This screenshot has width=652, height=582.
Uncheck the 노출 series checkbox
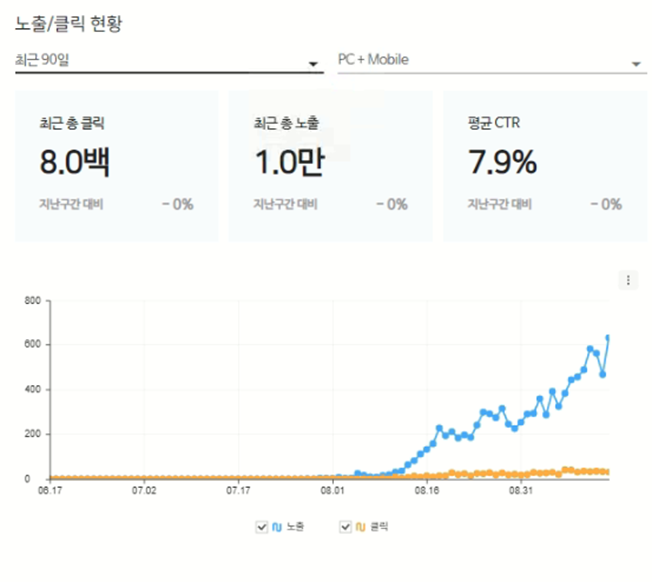pos(262,525)
